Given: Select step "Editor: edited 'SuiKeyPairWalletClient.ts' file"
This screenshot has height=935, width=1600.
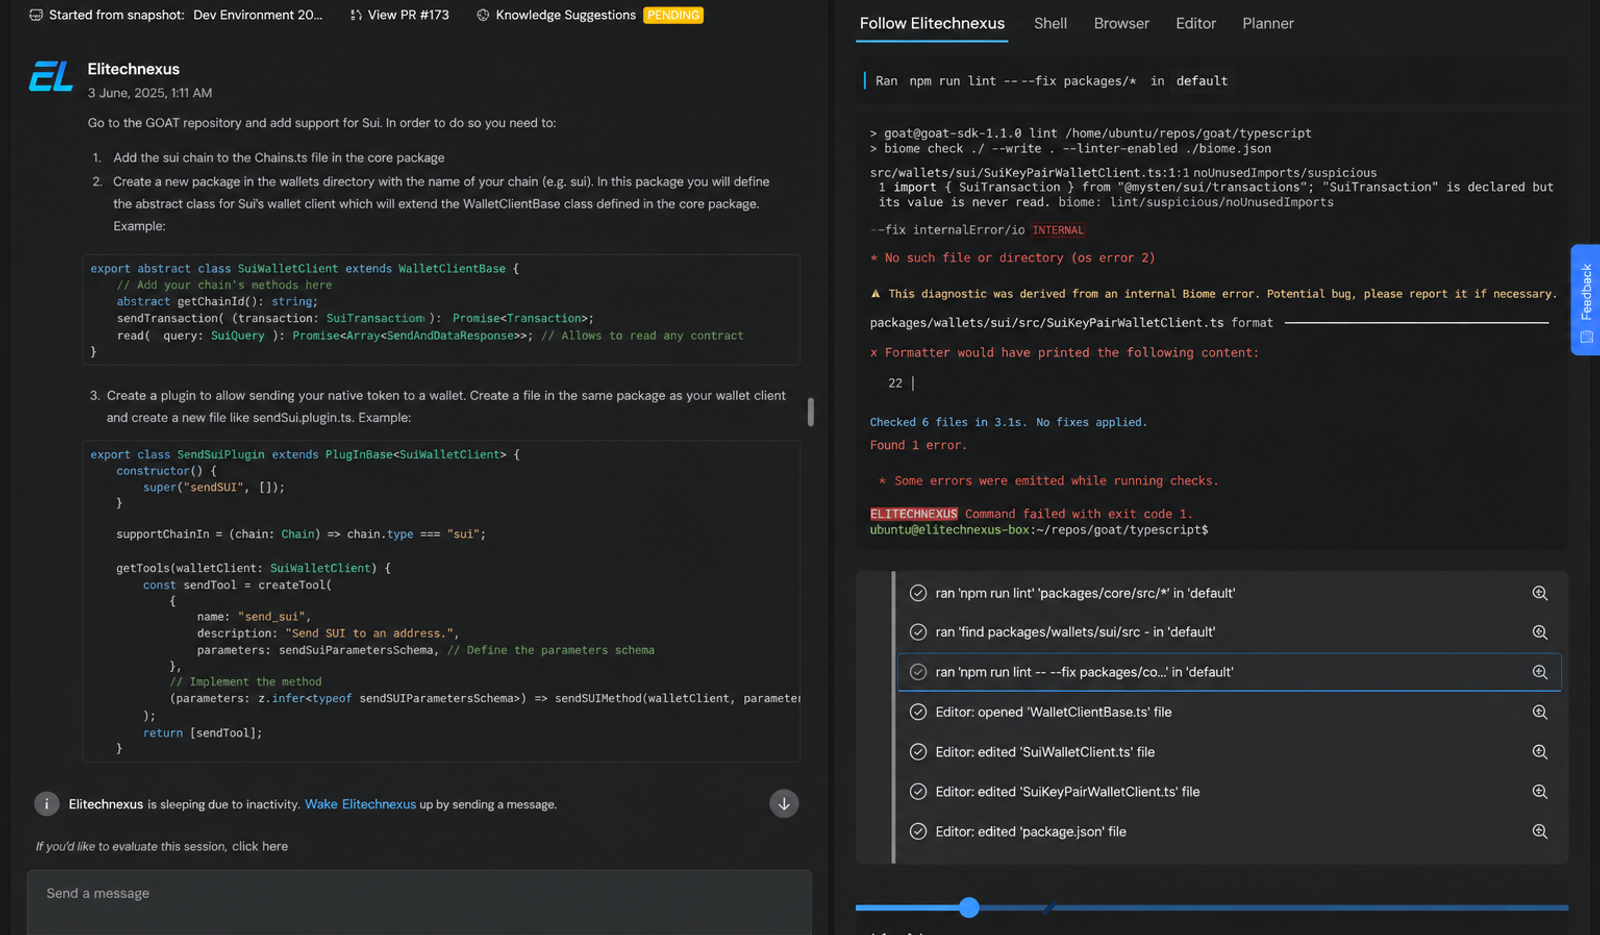Looking at the screenshot, I should (x=1229, y=792).
